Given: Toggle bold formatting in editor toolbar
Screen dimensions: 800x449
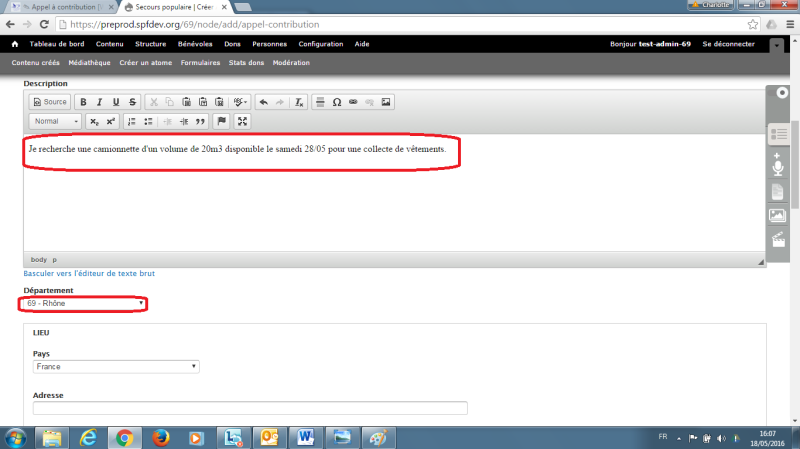Looking at the screenshot, I should [x=84, y=102].
